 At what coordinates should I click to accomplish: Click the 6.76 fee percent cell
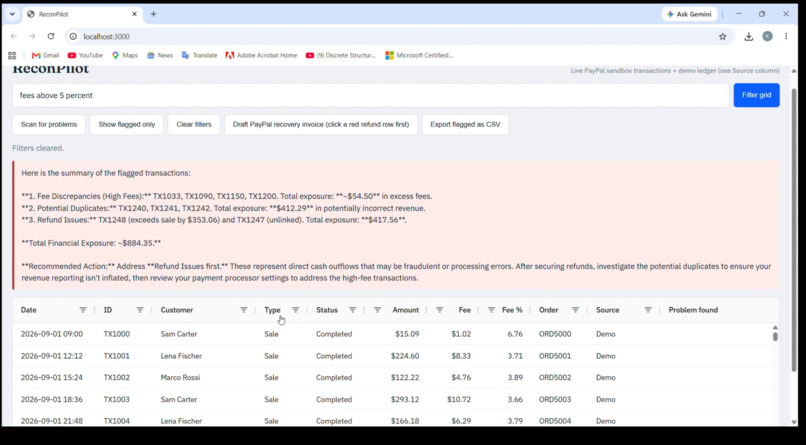click(x=515, y=334)
